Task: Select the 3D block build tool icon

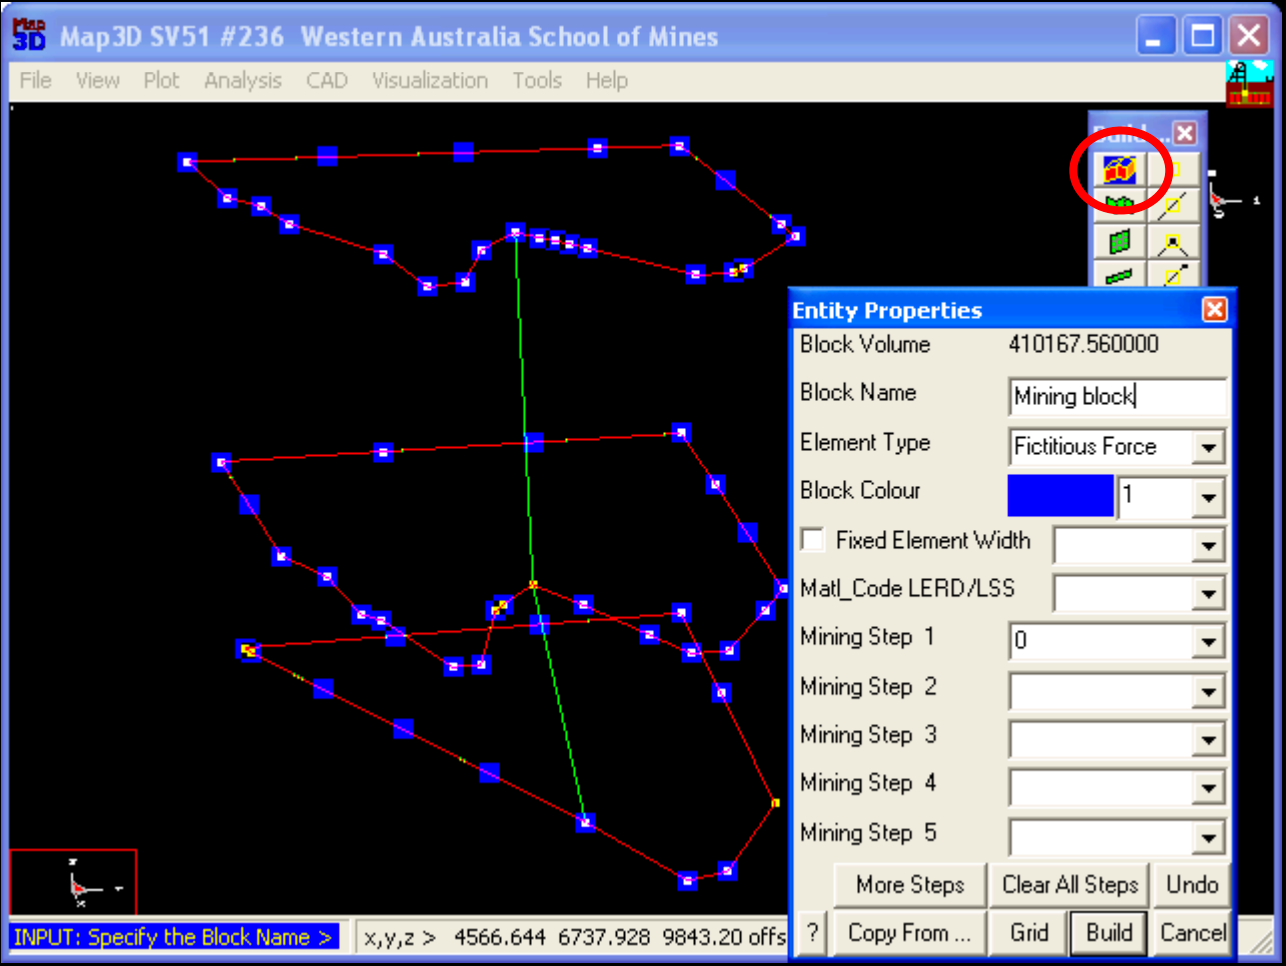Action: [1119, 169]
